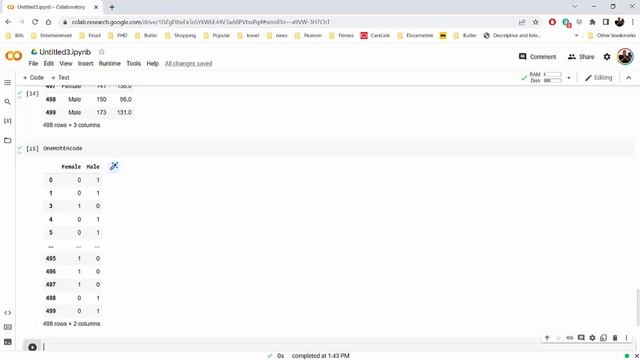Open the tab search chevron
This screenshot has width=640, height=360.
(575, 7)
